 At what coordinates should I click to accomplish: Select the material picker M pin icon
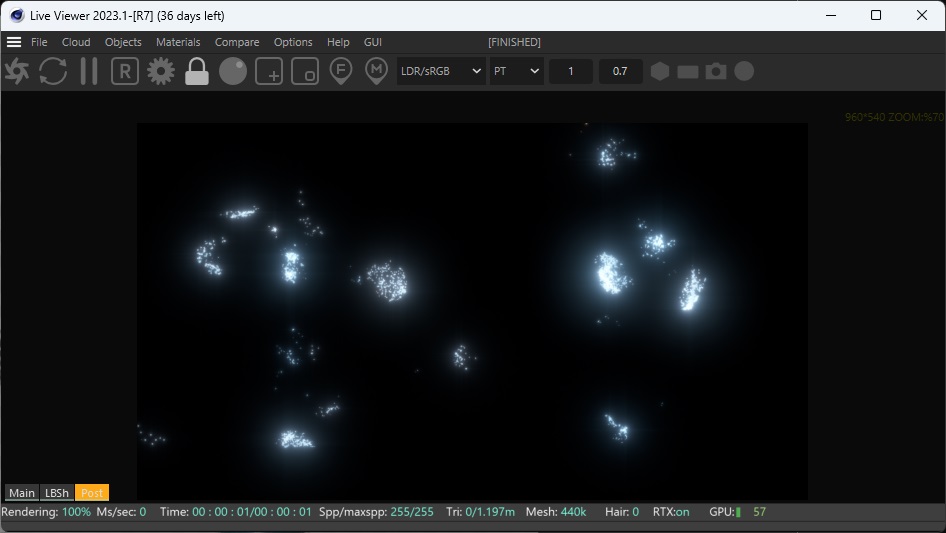[x=376, y=71]
